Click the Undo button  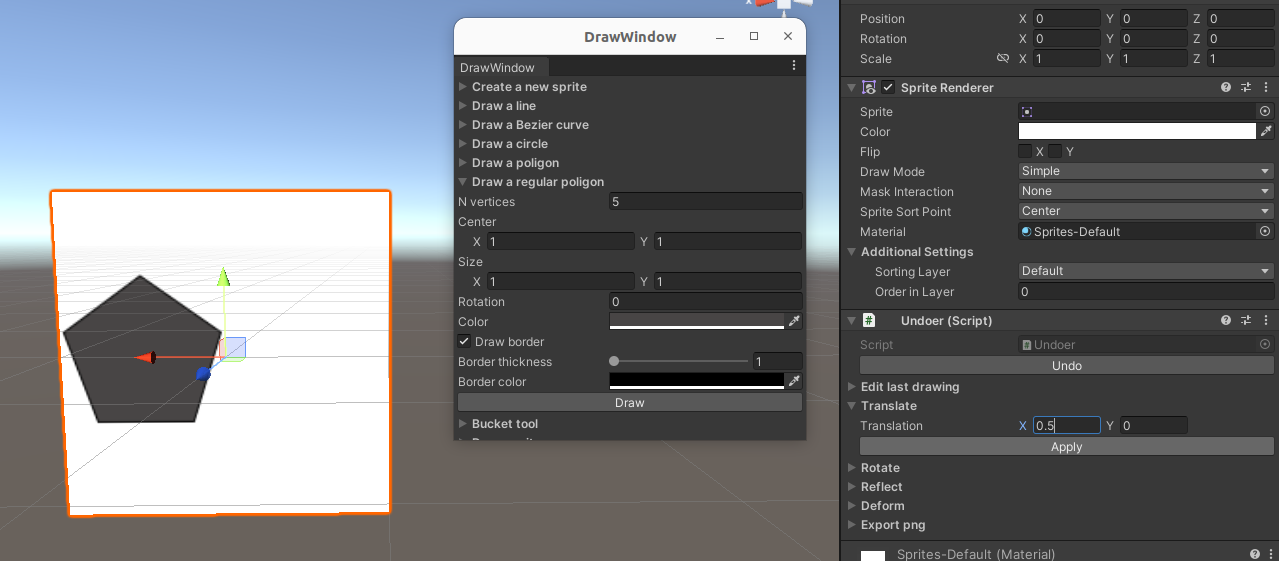coord(1067,366)
